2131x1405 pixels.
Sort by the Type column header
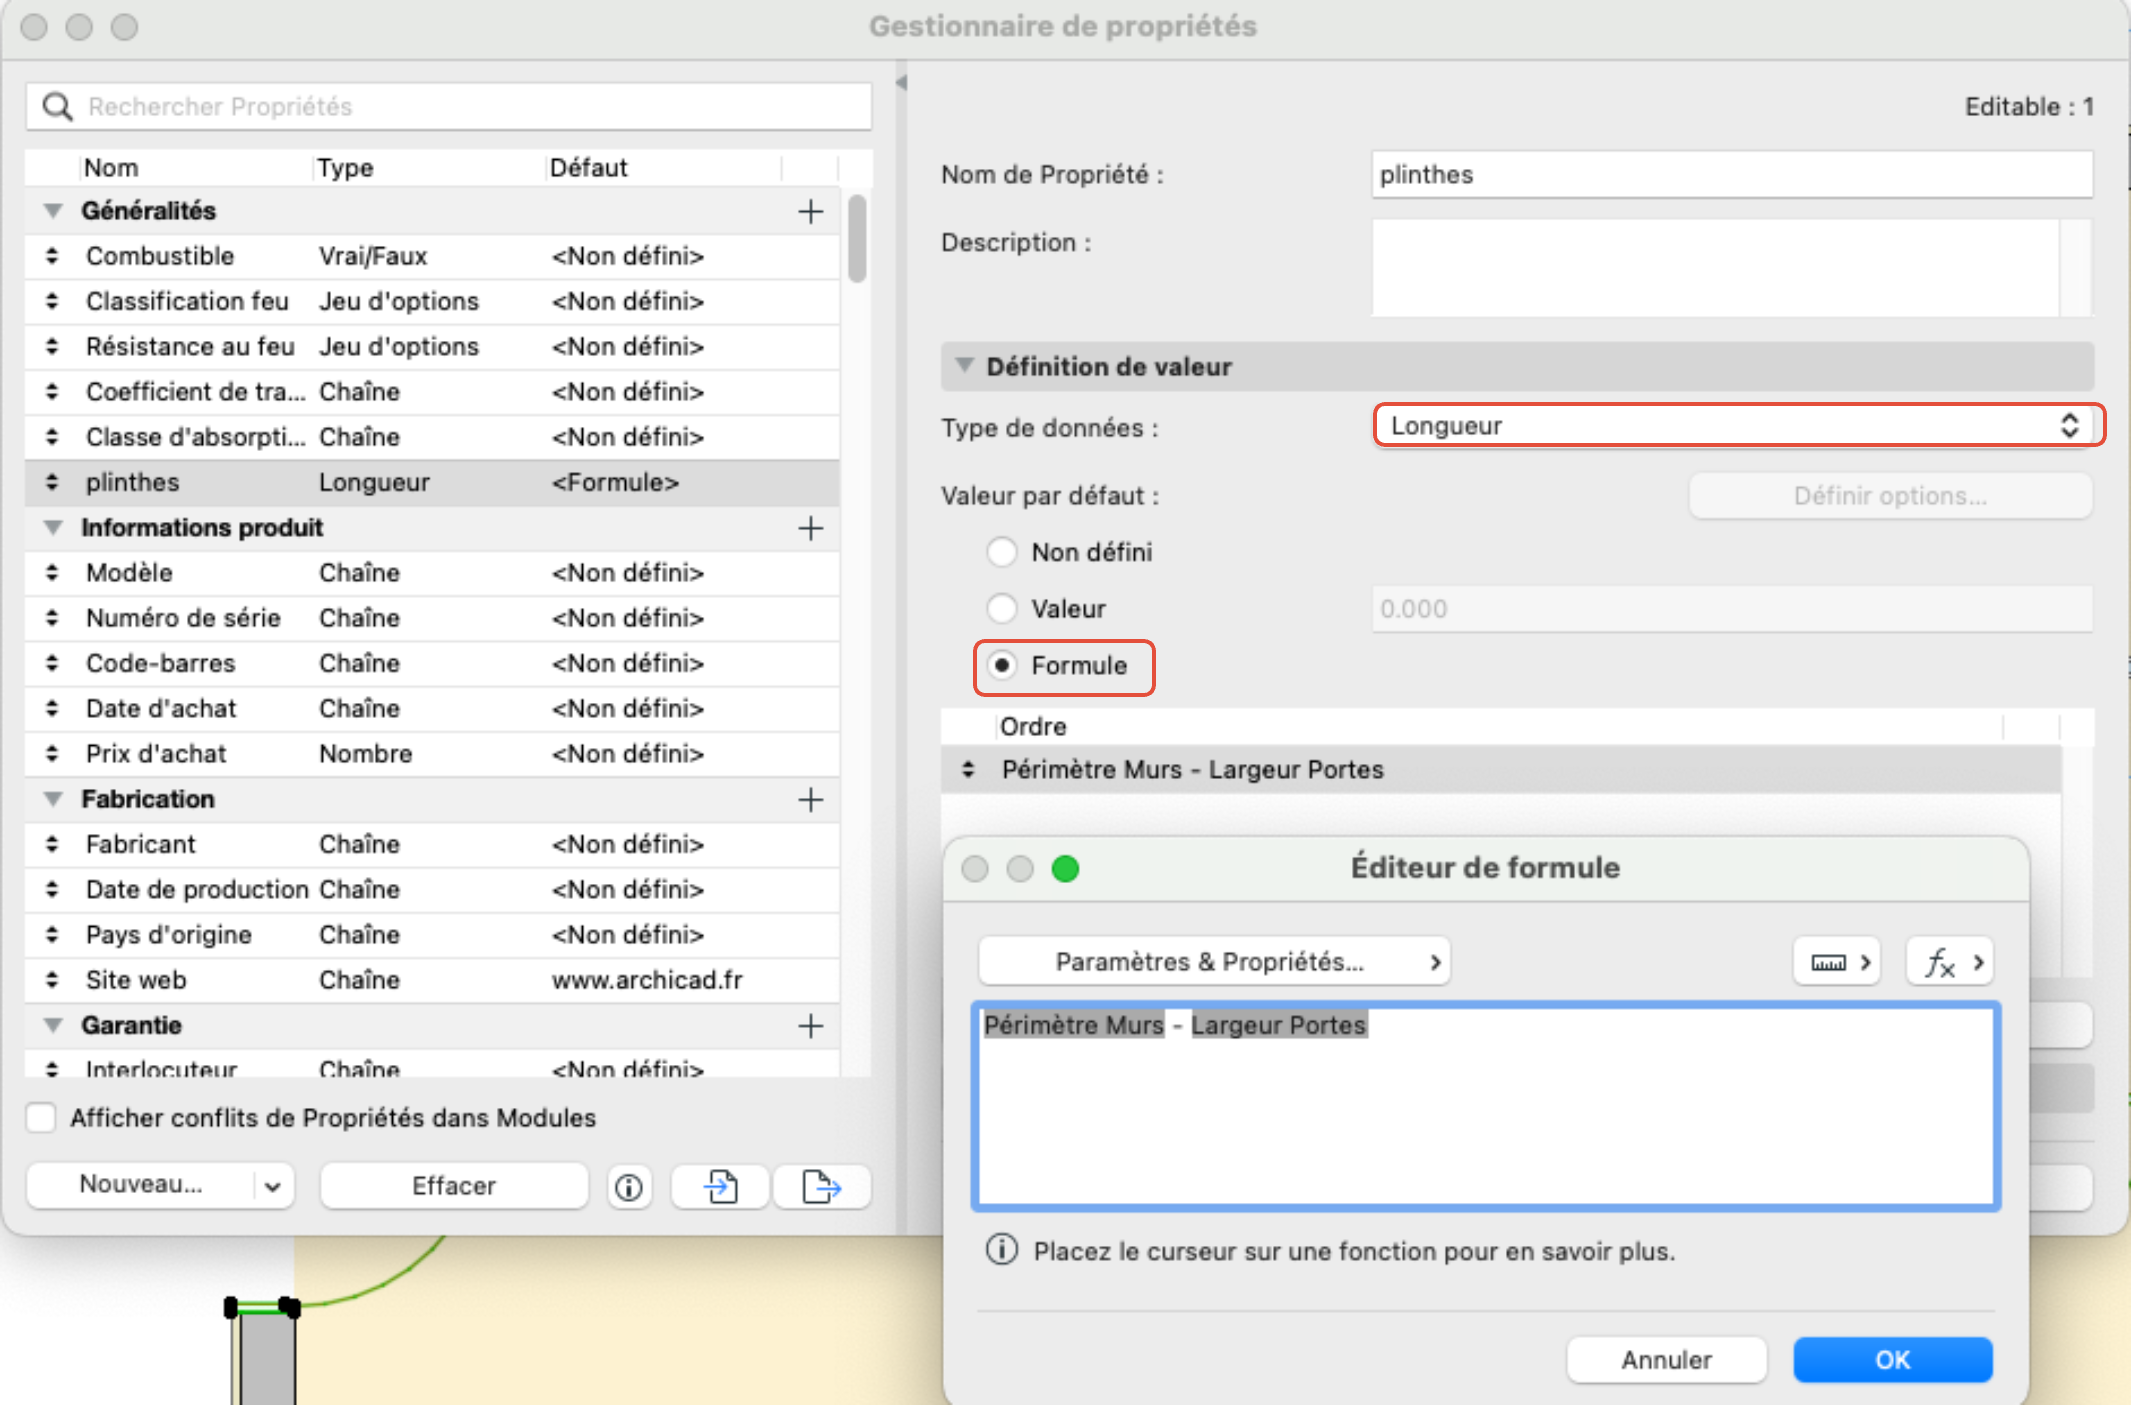coord(430,167)
